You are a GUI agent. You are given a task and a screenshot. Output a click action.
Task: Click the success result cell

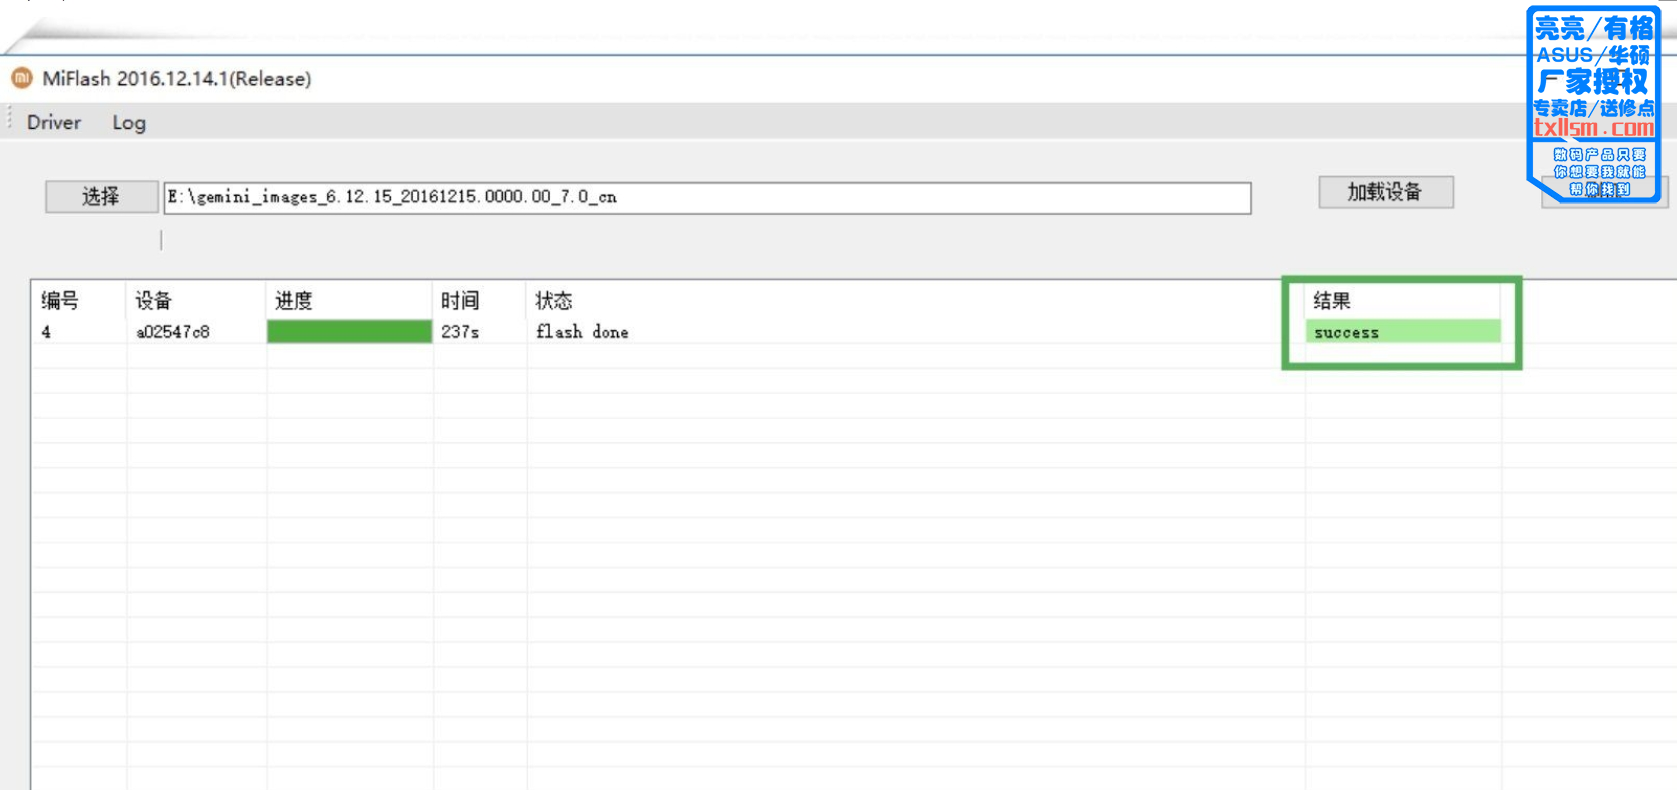[x=1403, y=332]
